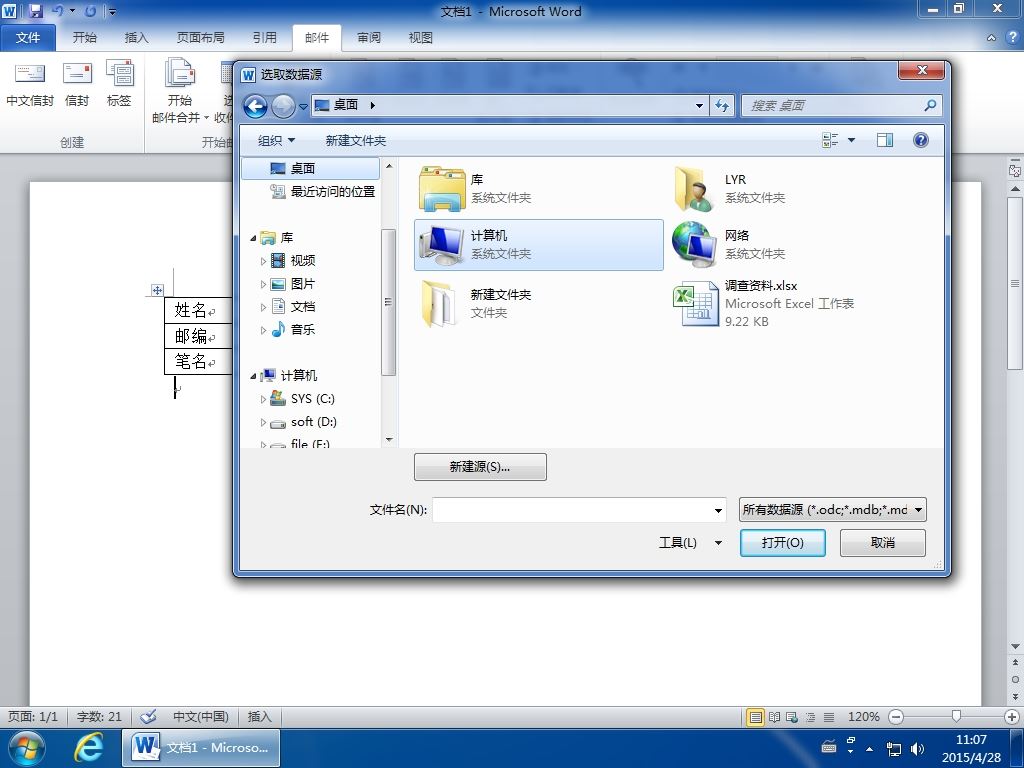Screen dimensions: 1024x768
Task: Click the 文件名 text input field
Action: pyautogui.click(x=572, y=510)
